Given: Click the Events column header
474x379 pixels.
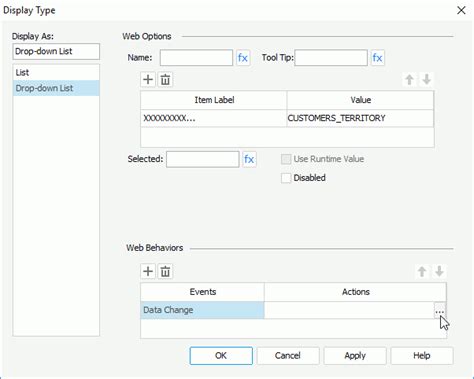Looking at the screenshot, I should [202, 292].
